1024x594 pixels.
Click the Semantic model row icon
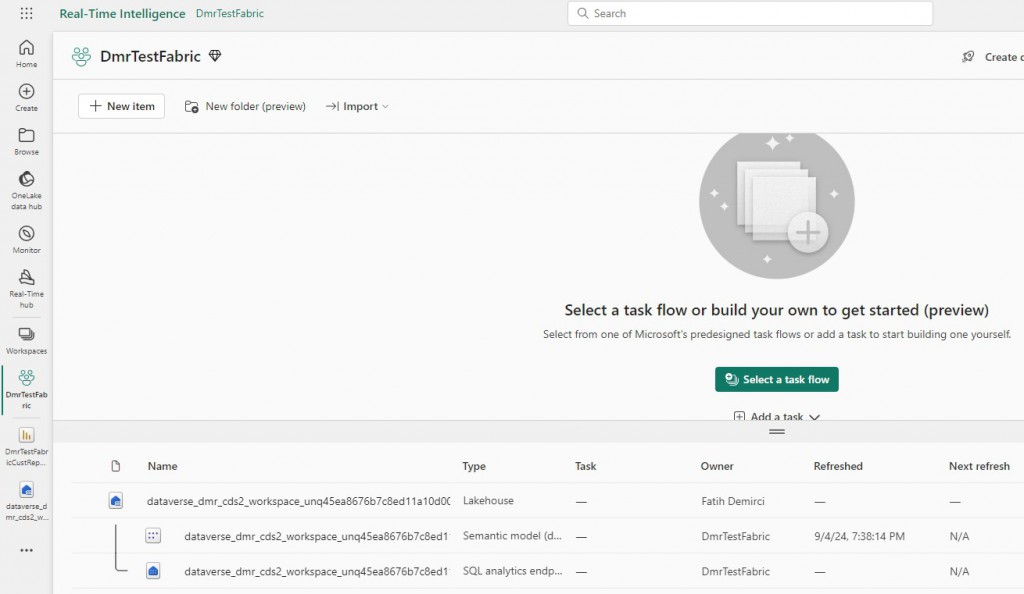[153, 536]
